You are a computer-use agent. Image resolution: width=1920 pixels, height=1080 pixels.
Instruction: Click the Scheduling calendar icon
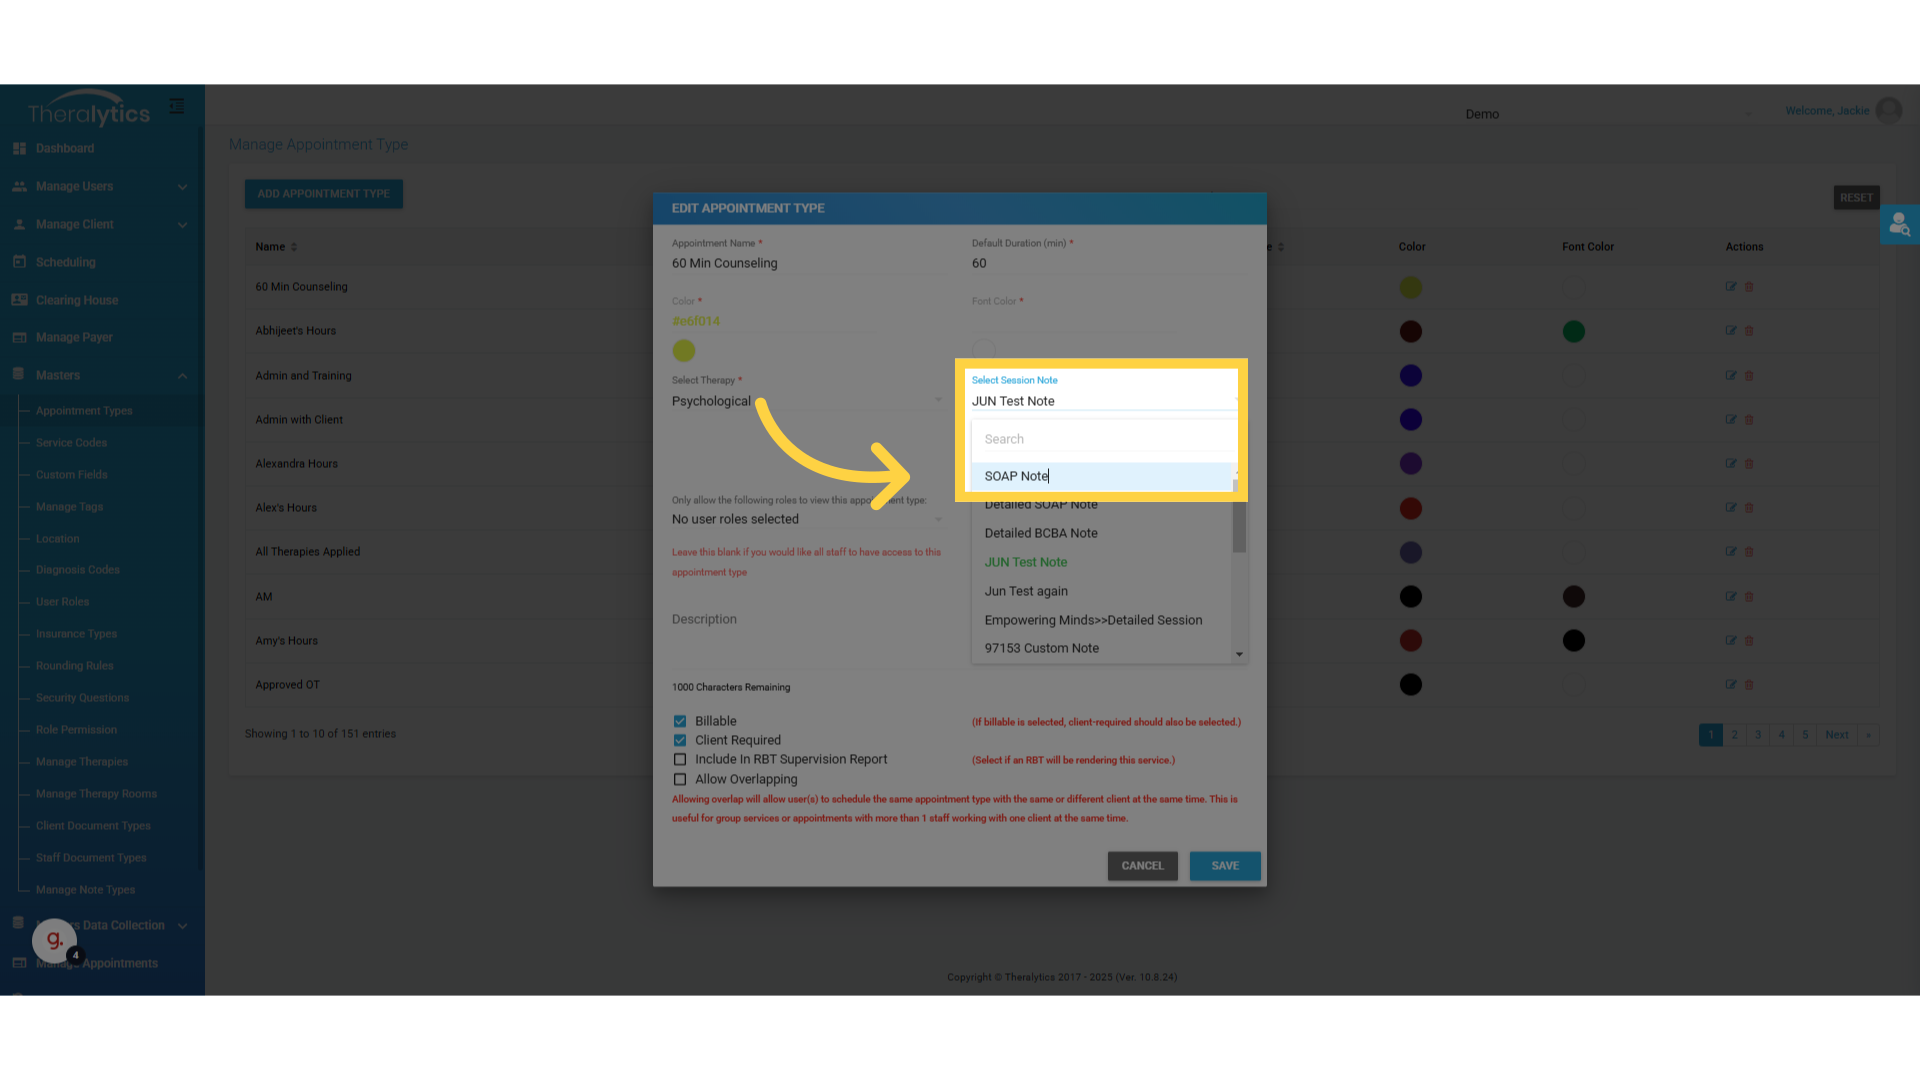click(19, 262)
